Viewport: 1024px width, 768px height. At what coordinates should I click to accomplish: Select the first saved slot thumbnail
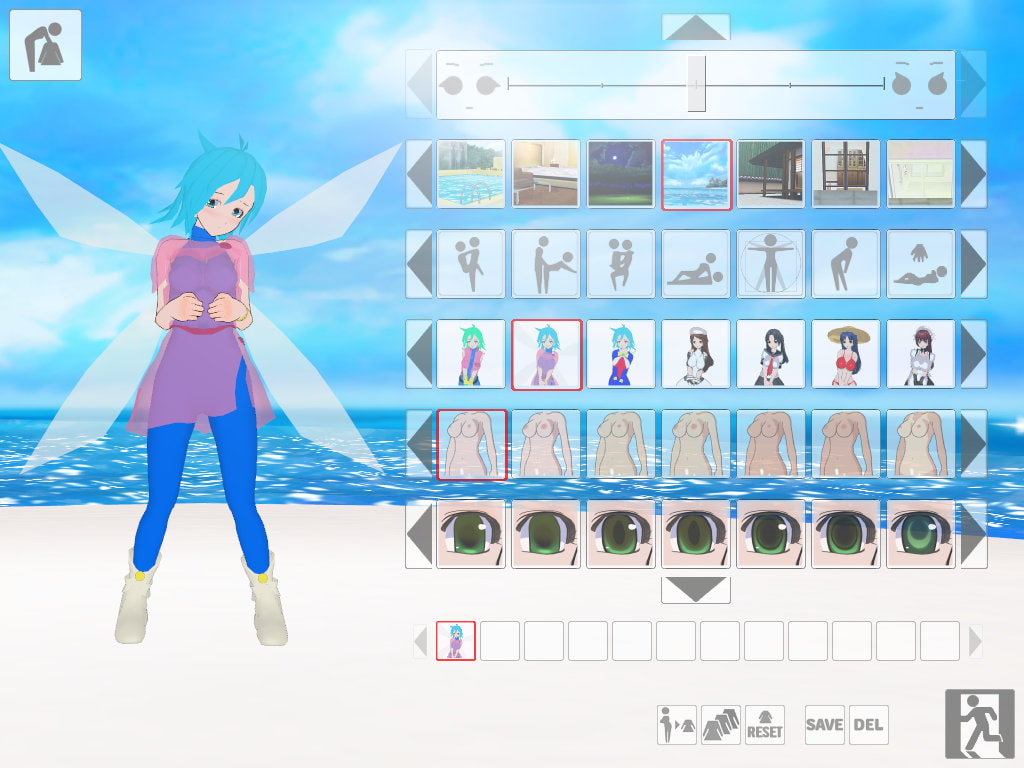(456, 641)
